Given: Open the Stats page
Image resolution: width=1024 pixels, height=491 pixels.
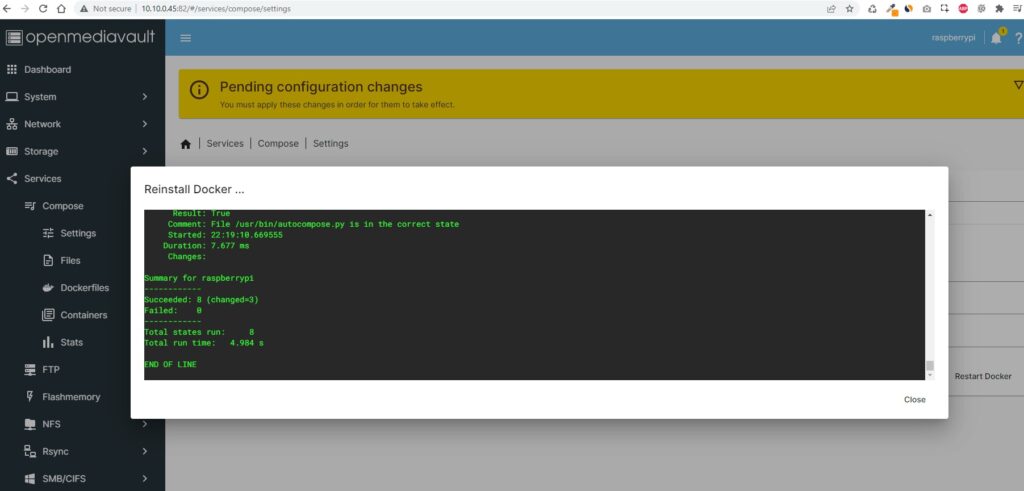Looking at the screenshot, I should coord(72,342).
